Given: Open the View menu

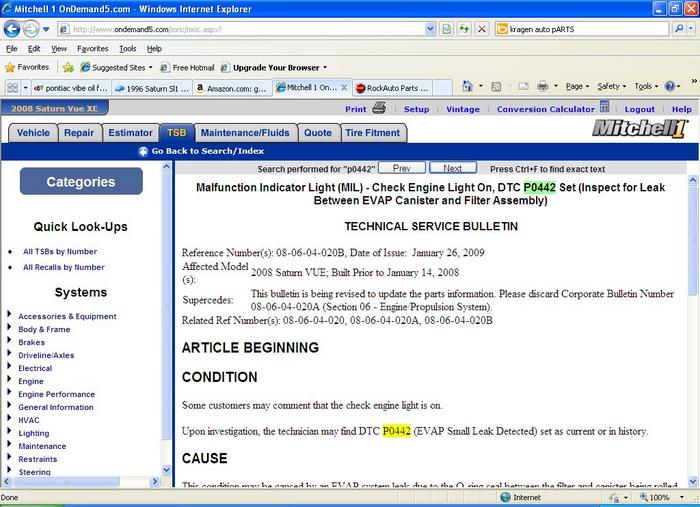Looking at the screenshot, I should 59,49.
